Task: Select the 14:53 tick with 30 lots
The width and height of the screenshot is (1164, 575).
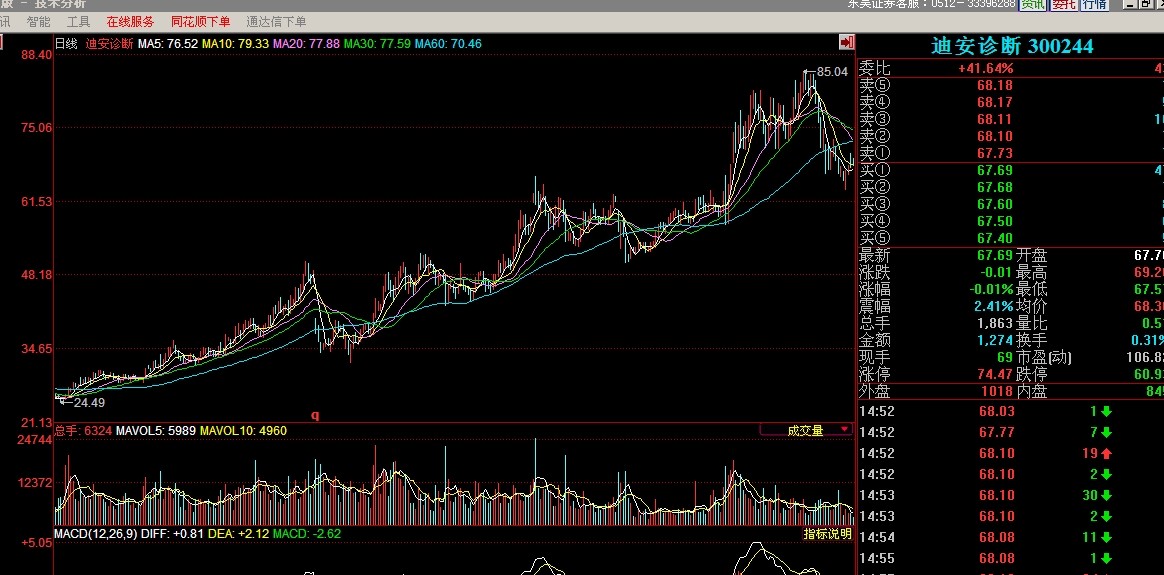Action: (1011, 496)
